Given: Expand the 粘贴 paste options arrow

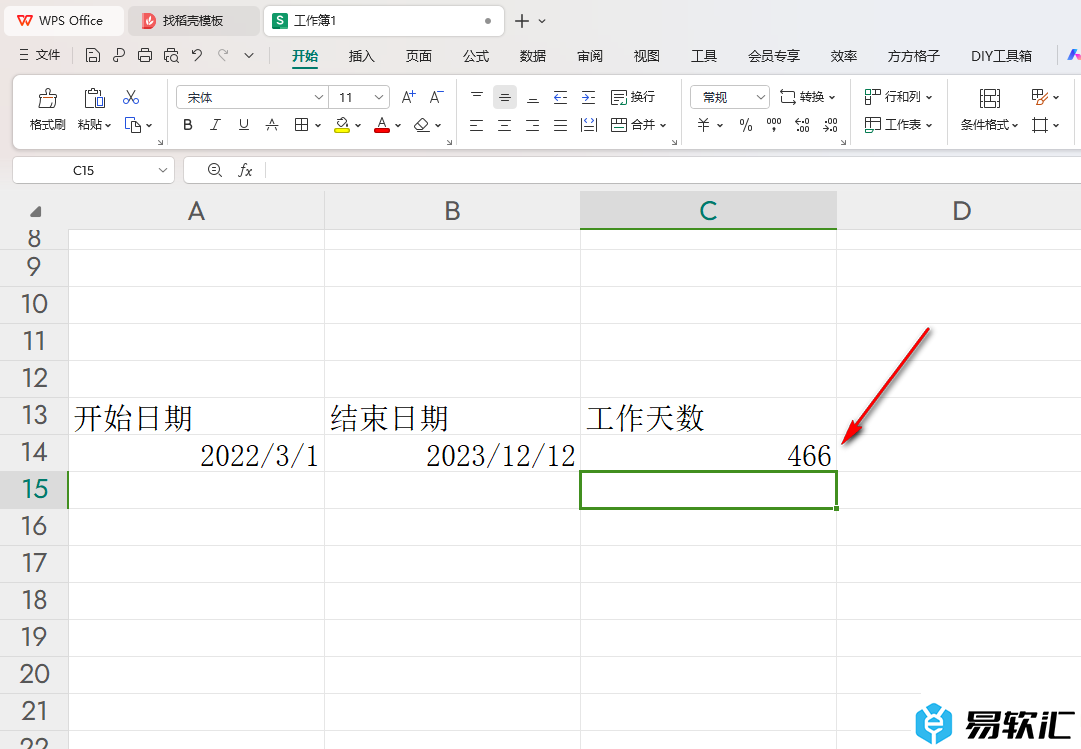Looking at the screenshot, I should coord(108,126).
